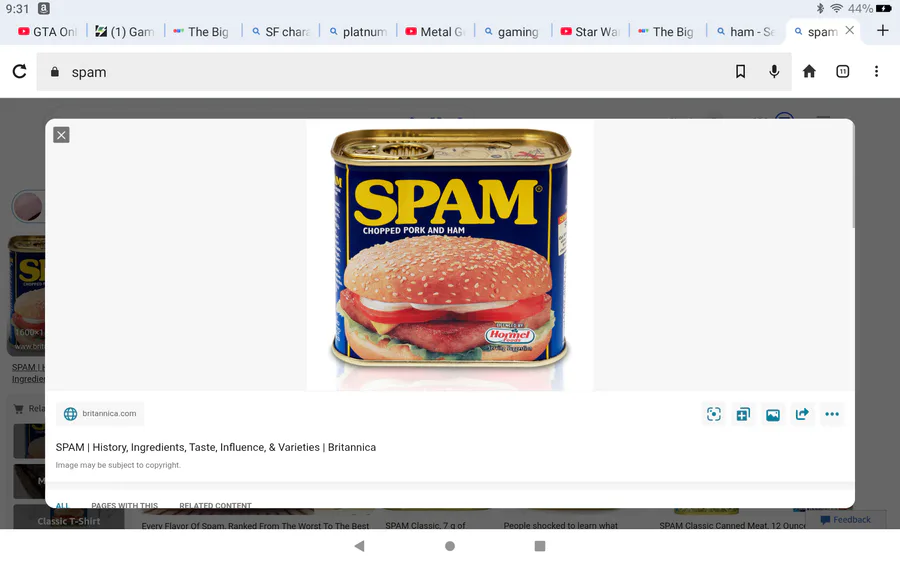The width and height of the screenshot is (900, 563).
Task: Reload the page with the refresh icon
Action: pyautogui.click(x=20, y=71)
